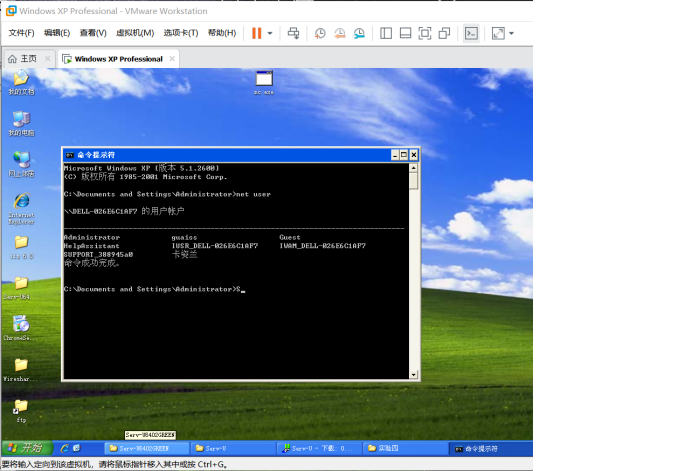The width and height of the screenshot is (693, 471).
Task: Expand the stretch display dropdown arrow
Action: click(x=511, y=33)
